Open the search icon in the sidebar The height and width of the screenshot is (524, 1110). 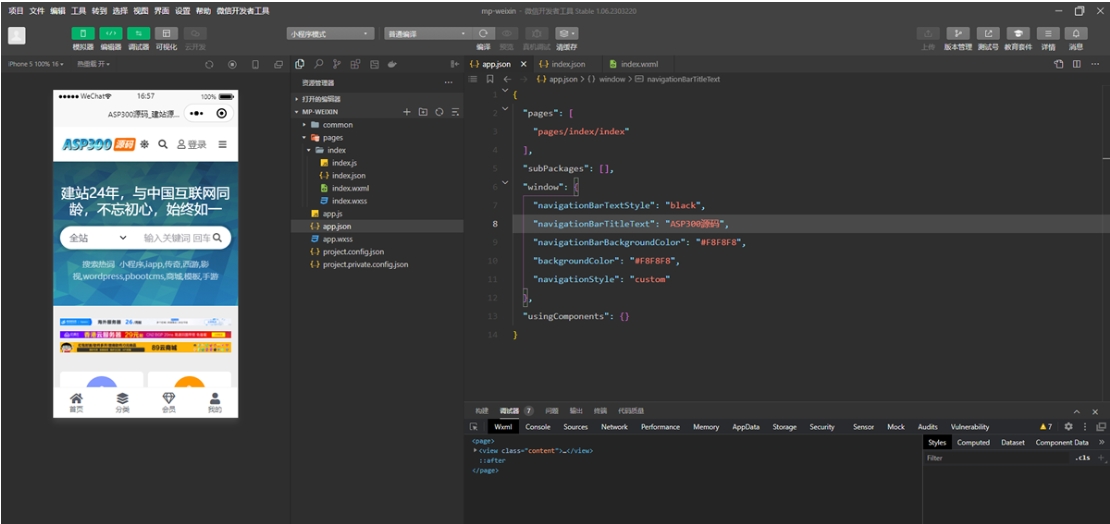click(x=319, y=64)
